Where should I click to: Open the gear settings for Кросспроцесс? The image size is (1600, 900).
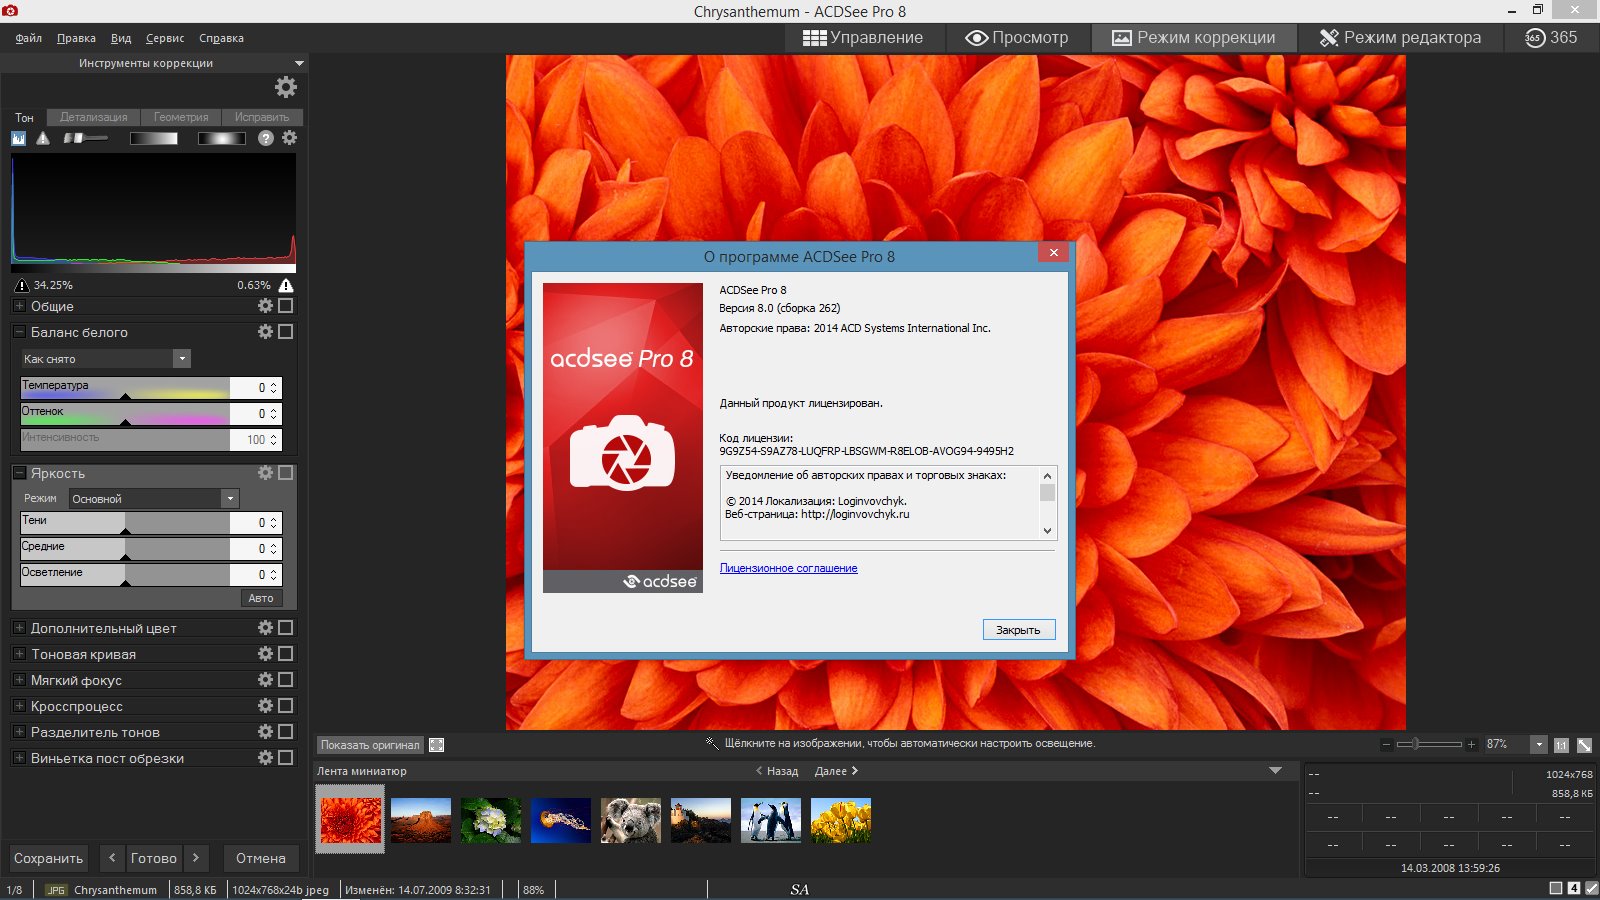[265, 706]
